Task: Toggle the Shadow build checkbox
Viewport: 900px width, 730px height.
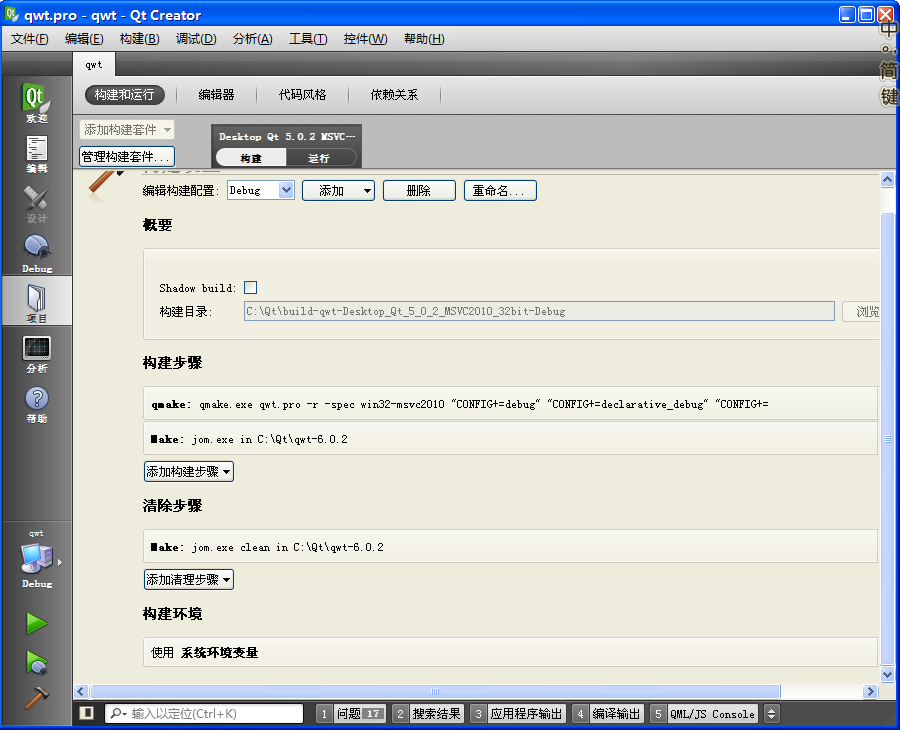Action: (251, 288)
